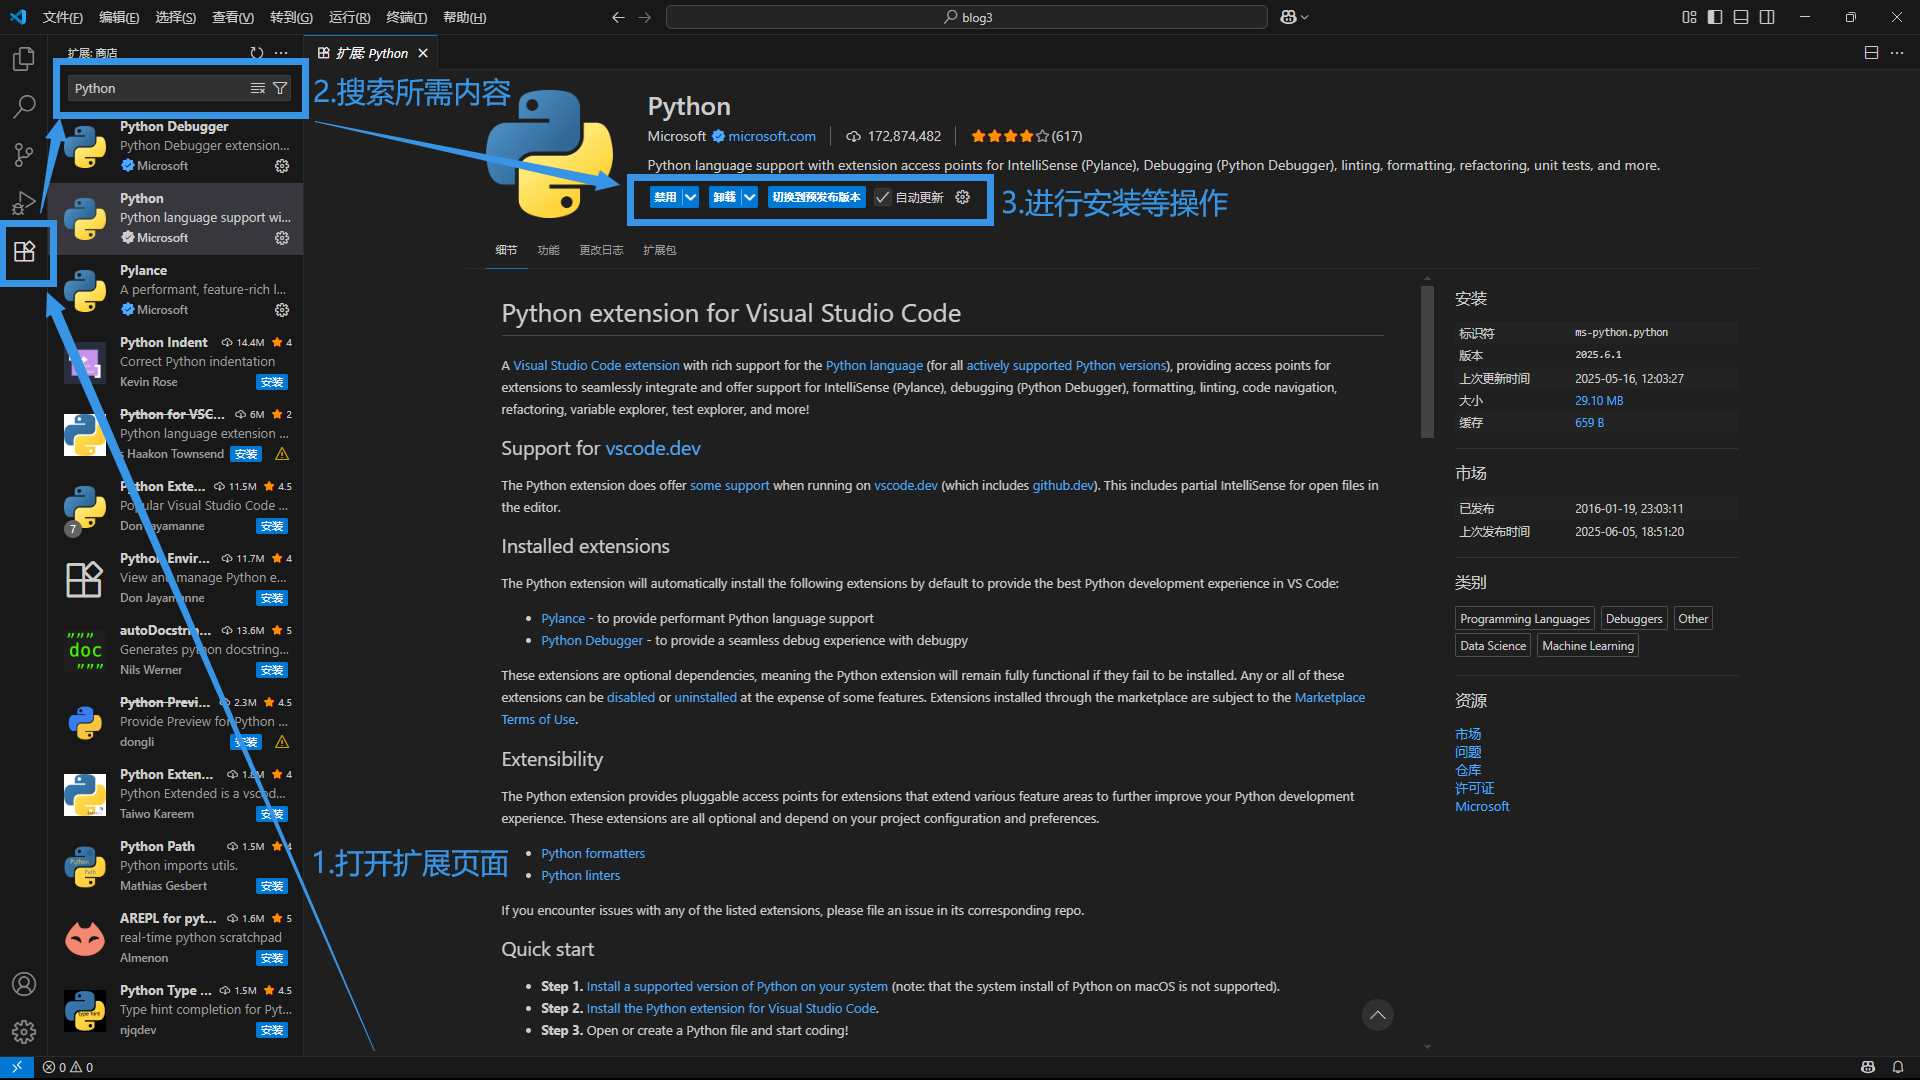Image resolution: width=1920 pixels, height=1080 pixels.
Task: Select the Pylance extension in the list
Action: point(177,290)
